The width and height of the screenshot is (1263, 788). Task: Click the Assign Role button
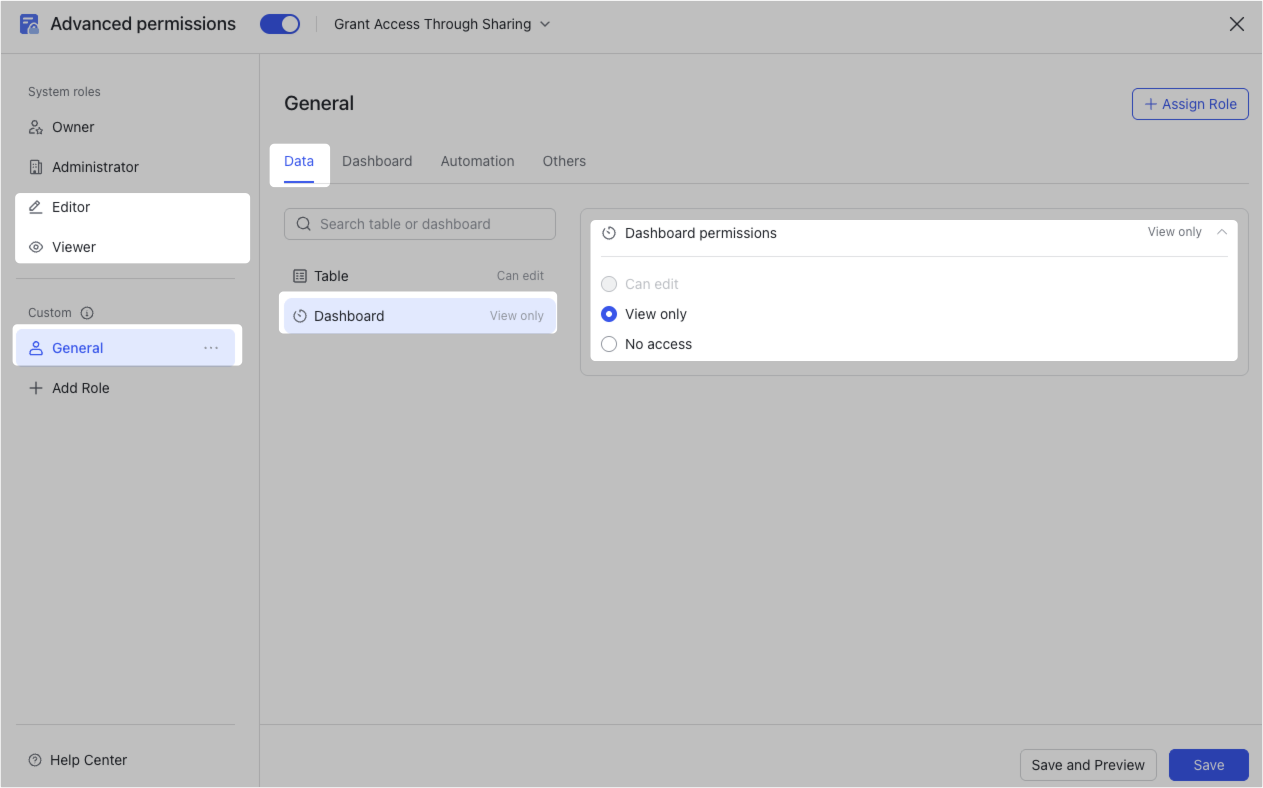click(x=1190, y=104)
